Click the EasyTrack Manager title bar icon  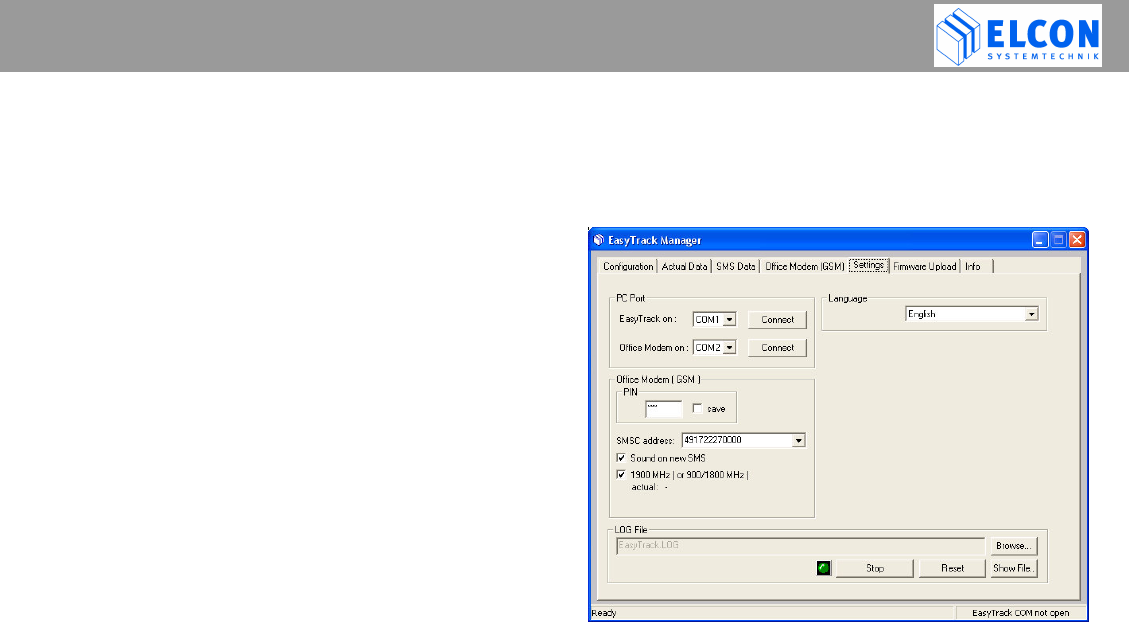(x=598, y=240)
